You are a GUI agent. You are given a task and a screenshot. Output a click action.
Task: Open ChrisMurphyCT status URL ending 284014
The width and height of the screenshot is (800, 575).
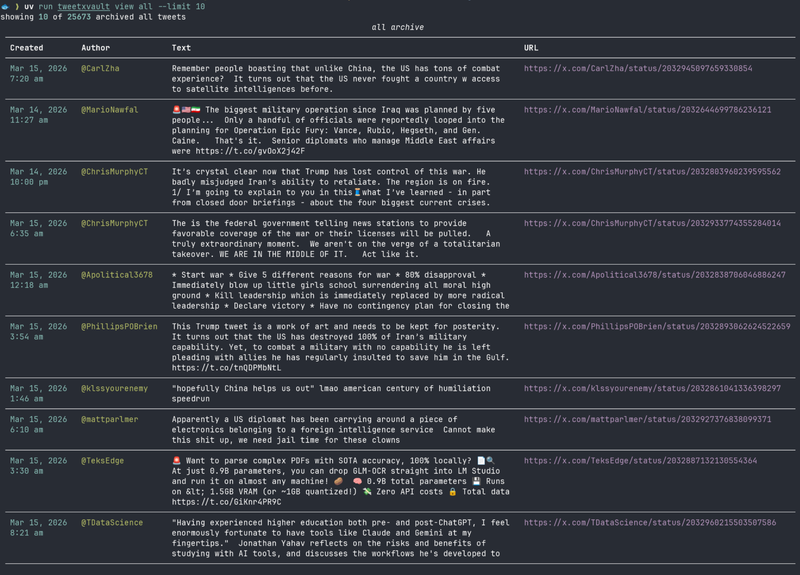[652, 223]
